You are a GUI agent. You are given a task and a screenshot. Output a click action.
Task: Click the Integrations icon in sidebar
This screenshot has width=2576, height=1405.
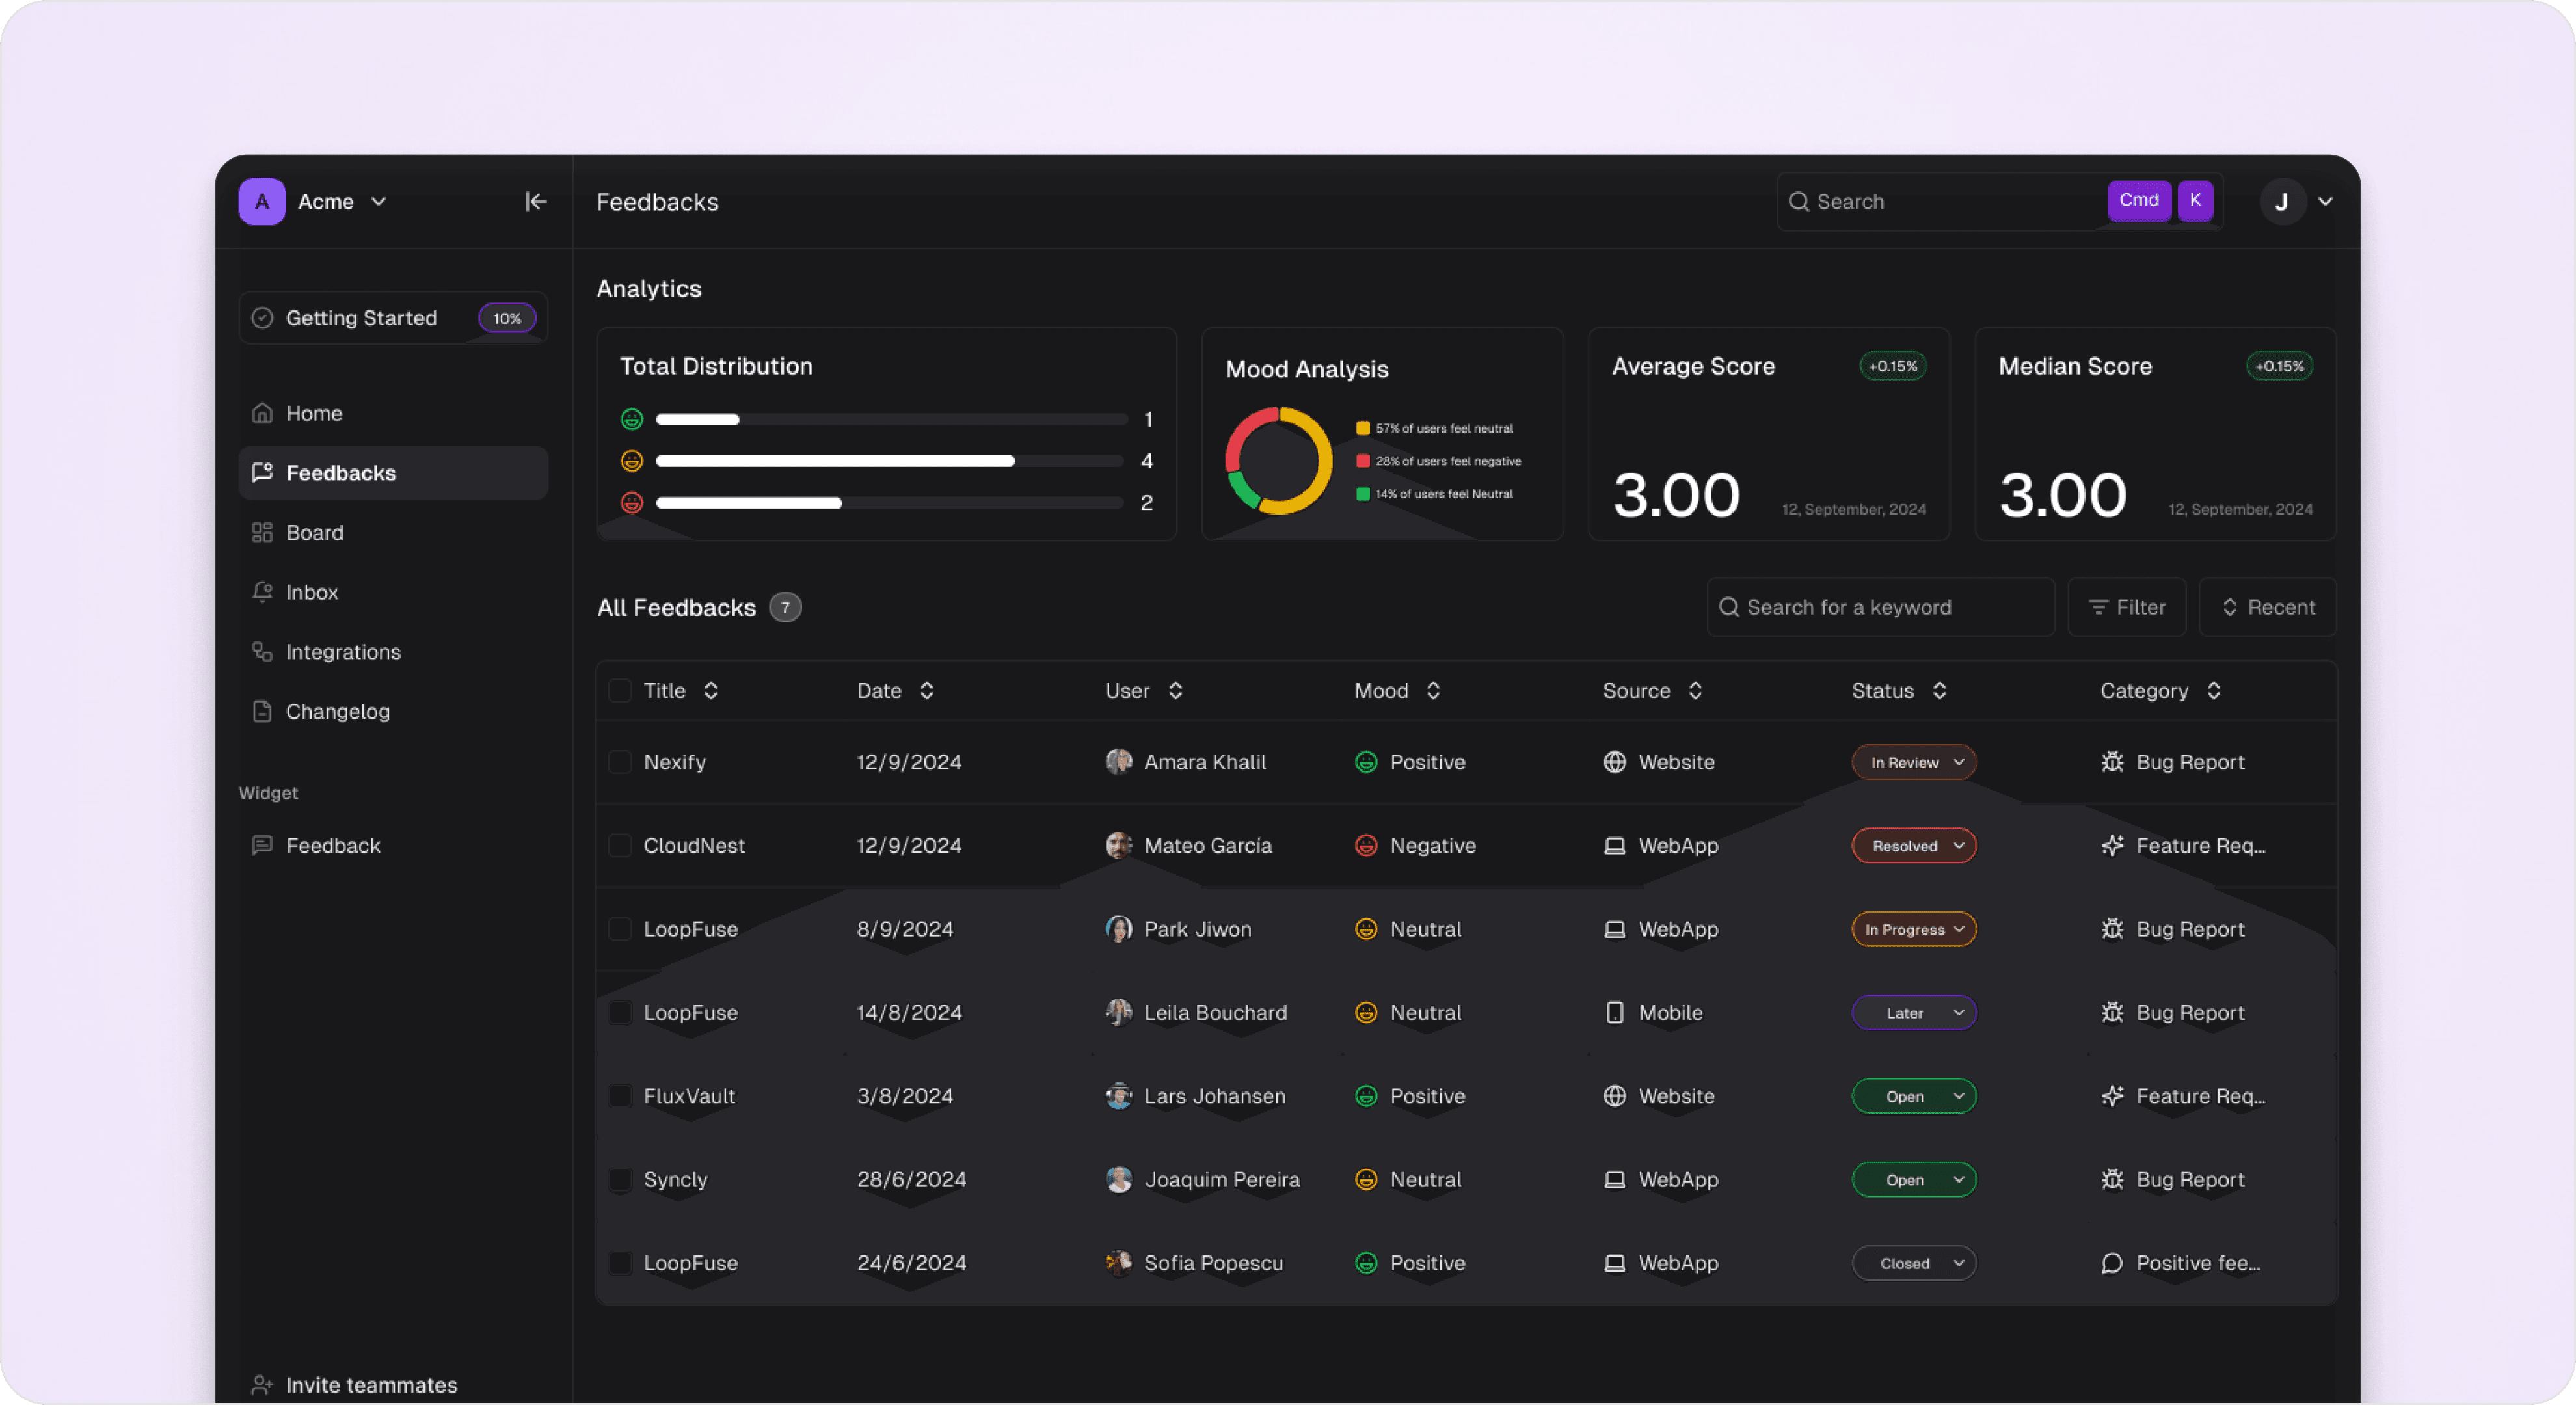tap(262, 652)
